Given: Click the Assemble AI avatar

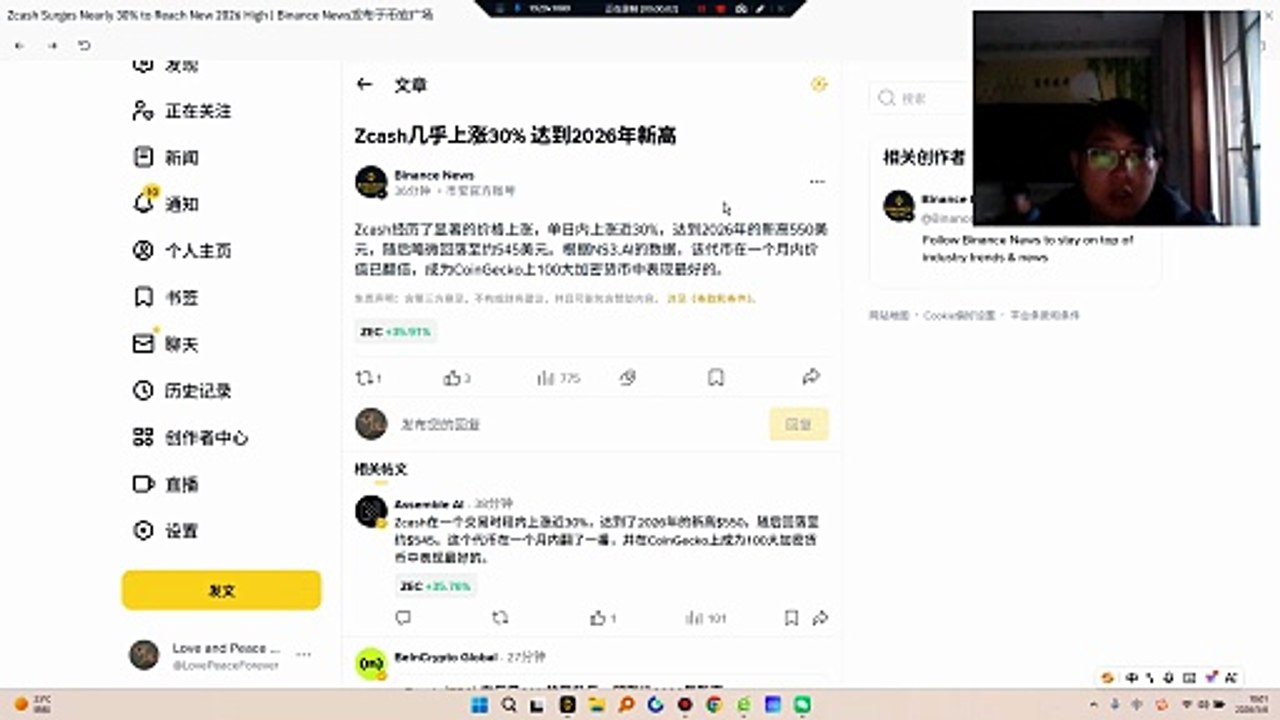Looking at the screenshot, I should click(x=371, y=511).
